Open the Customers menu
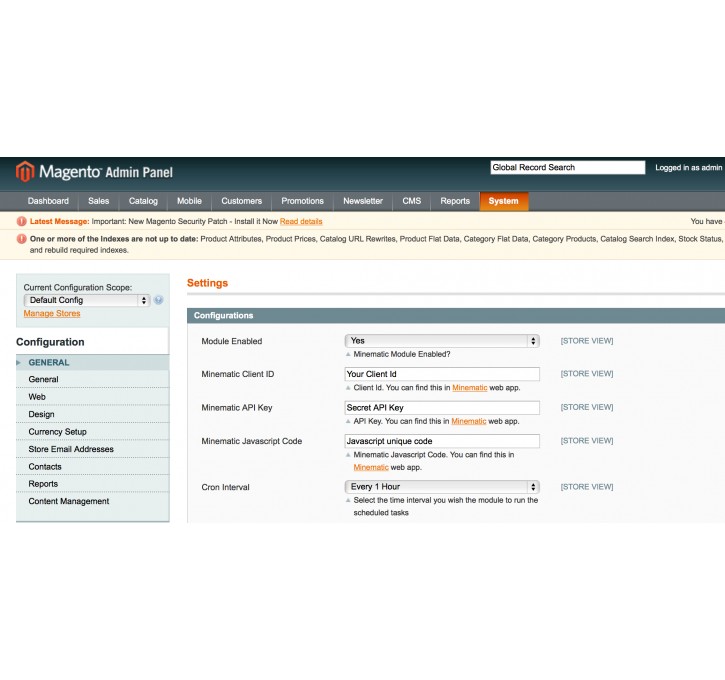Screen dimensions: 725x680 [x=241, y=201]
